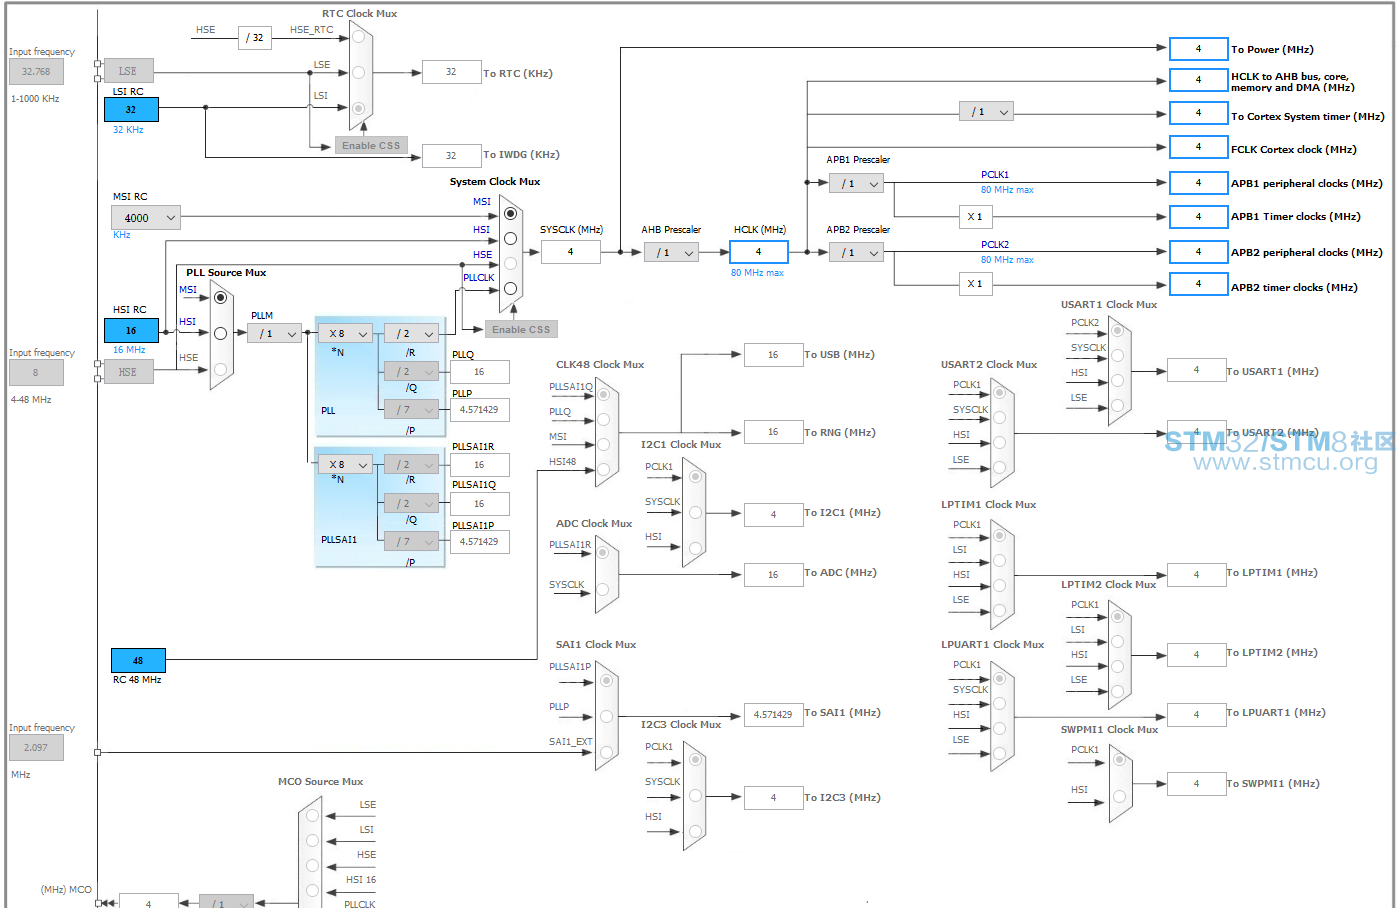Click the HSE input frequency field showing 8
Screen dimensions: 1397x908
(36, 372)
